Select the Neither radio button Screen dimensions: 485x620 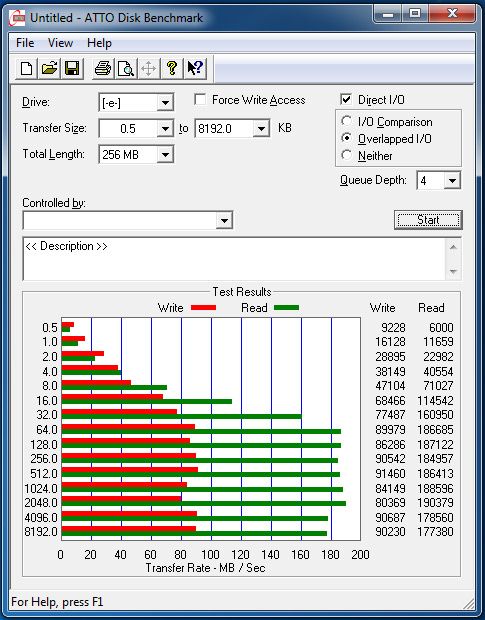tap(346, 155)
